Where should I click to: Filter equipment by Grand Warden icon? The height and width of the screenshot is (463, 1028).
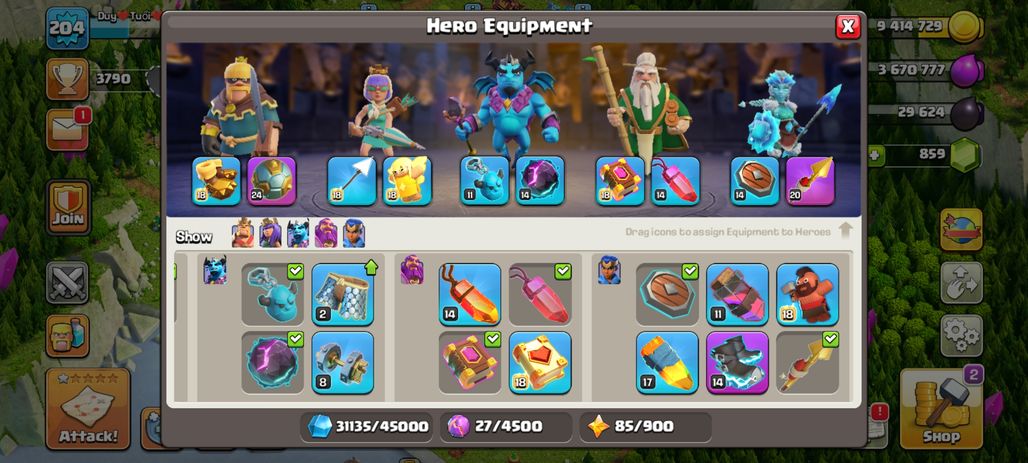(326, 233)
